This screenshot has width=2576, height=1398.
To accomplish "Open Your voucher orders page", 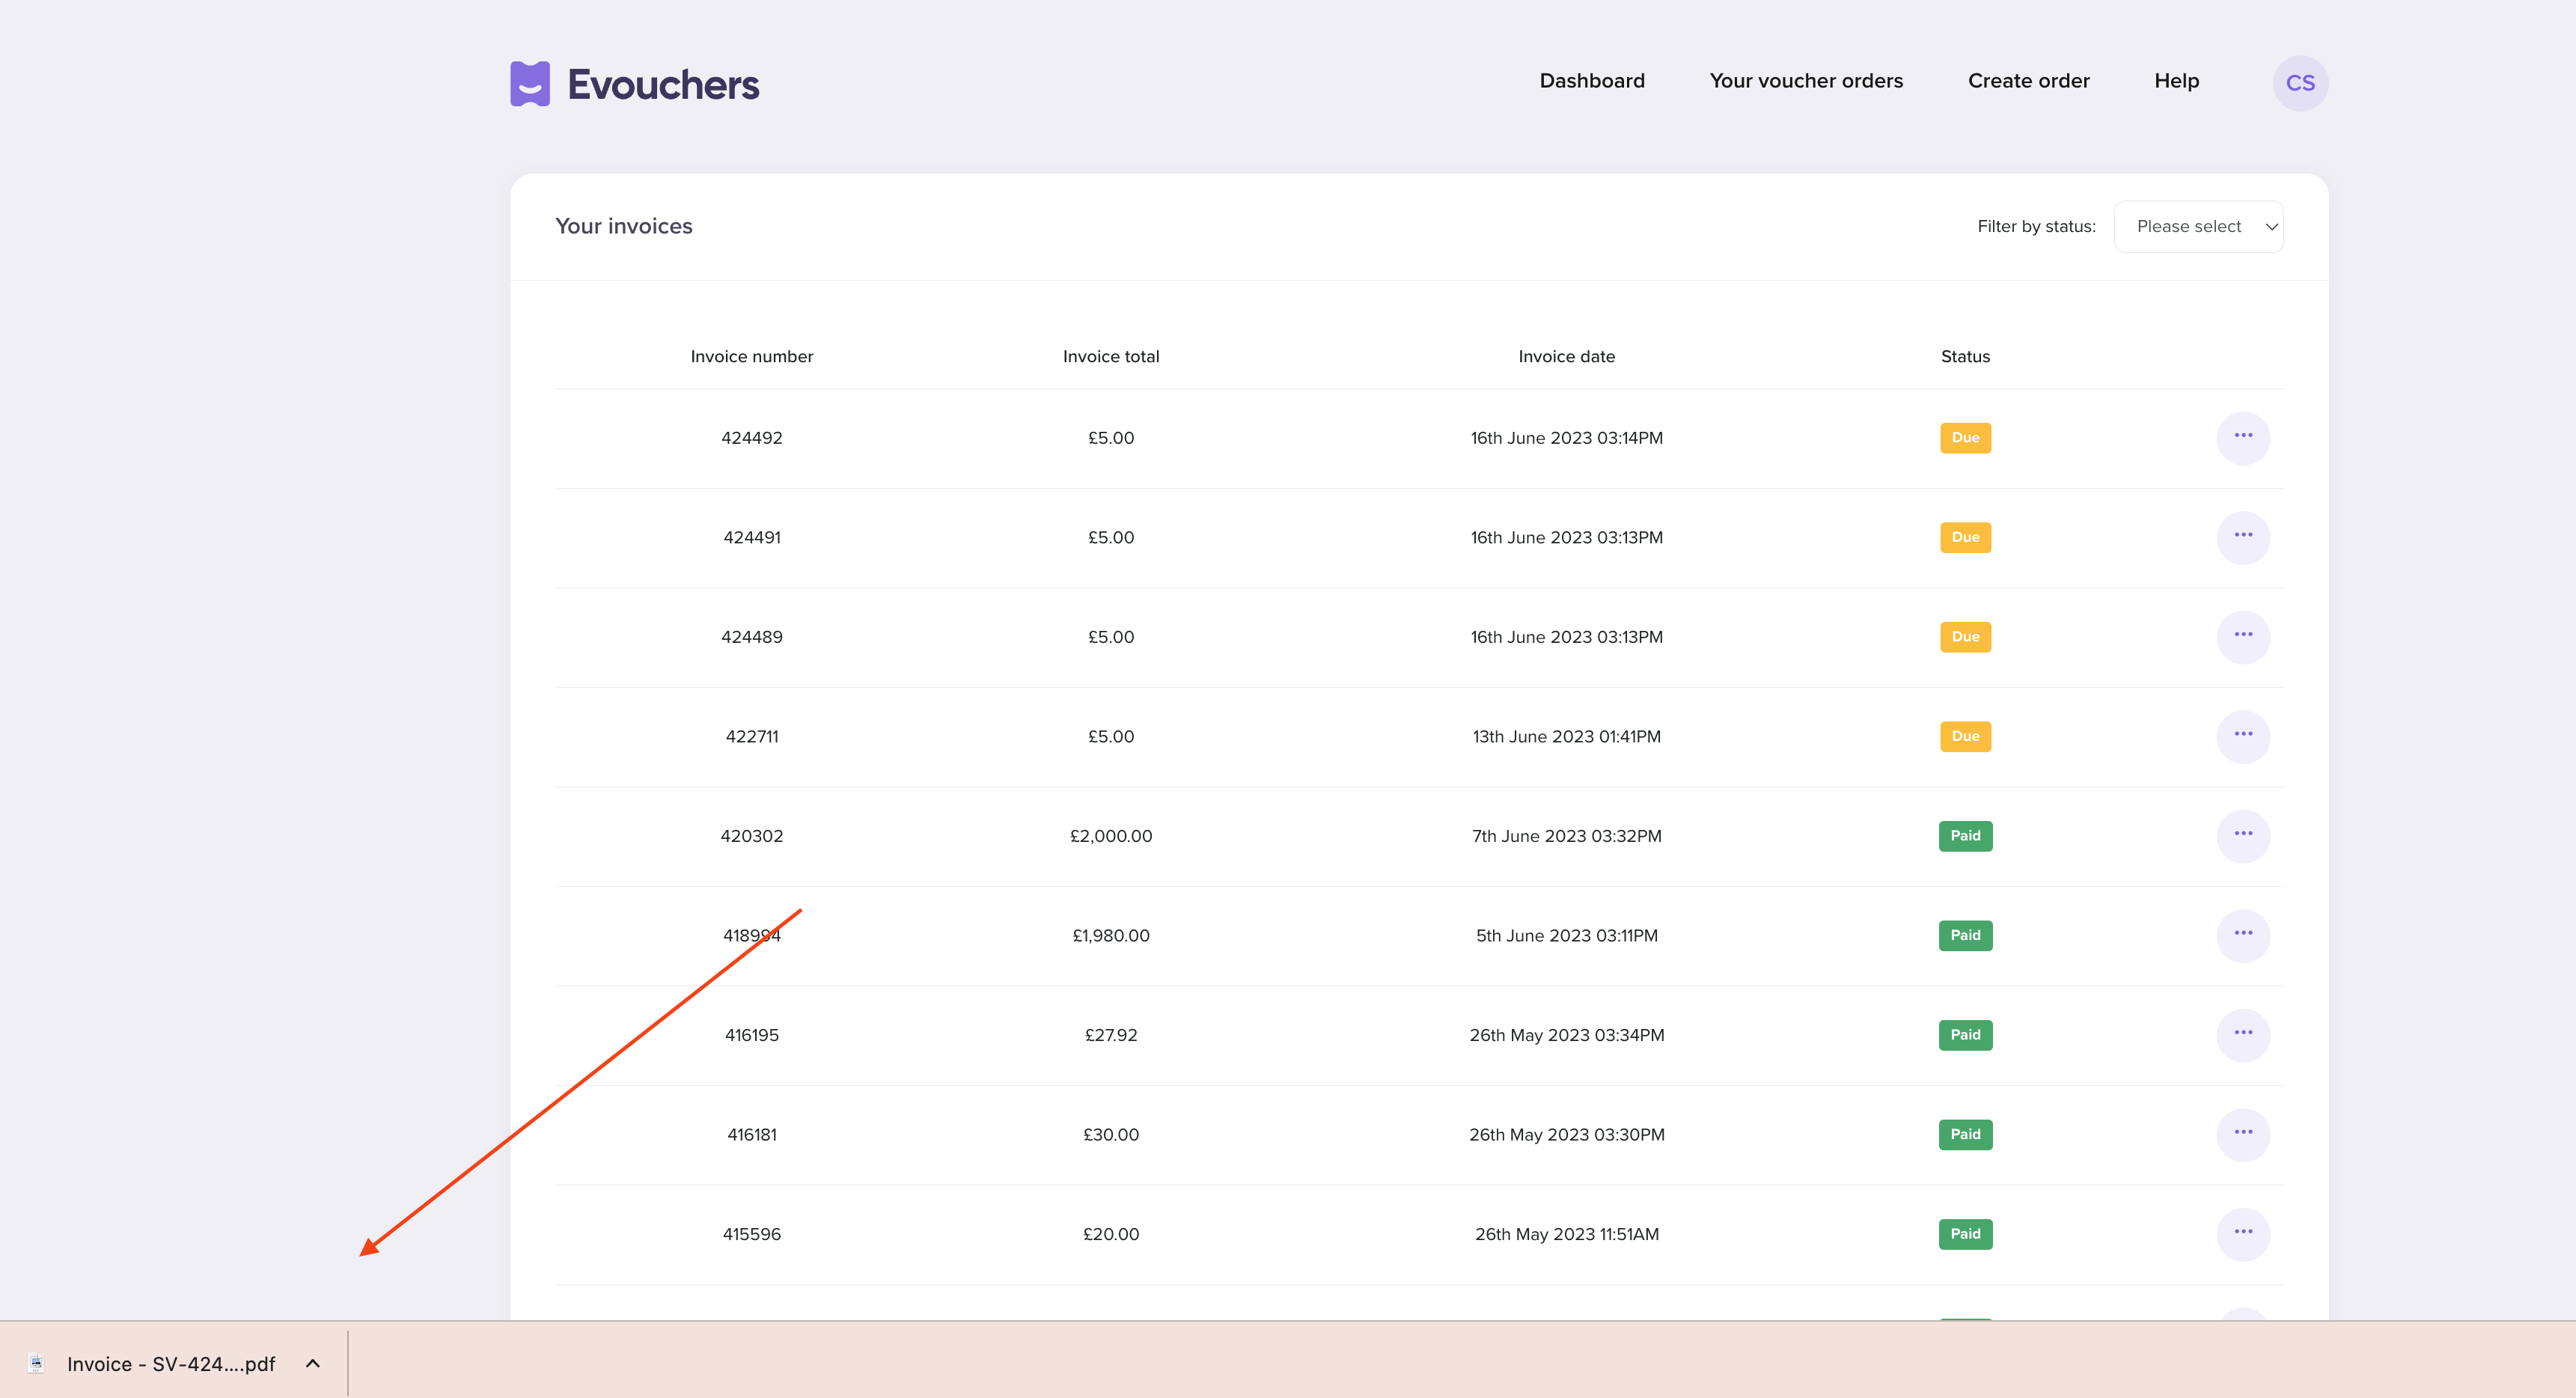I will (x=1806, y=81).
